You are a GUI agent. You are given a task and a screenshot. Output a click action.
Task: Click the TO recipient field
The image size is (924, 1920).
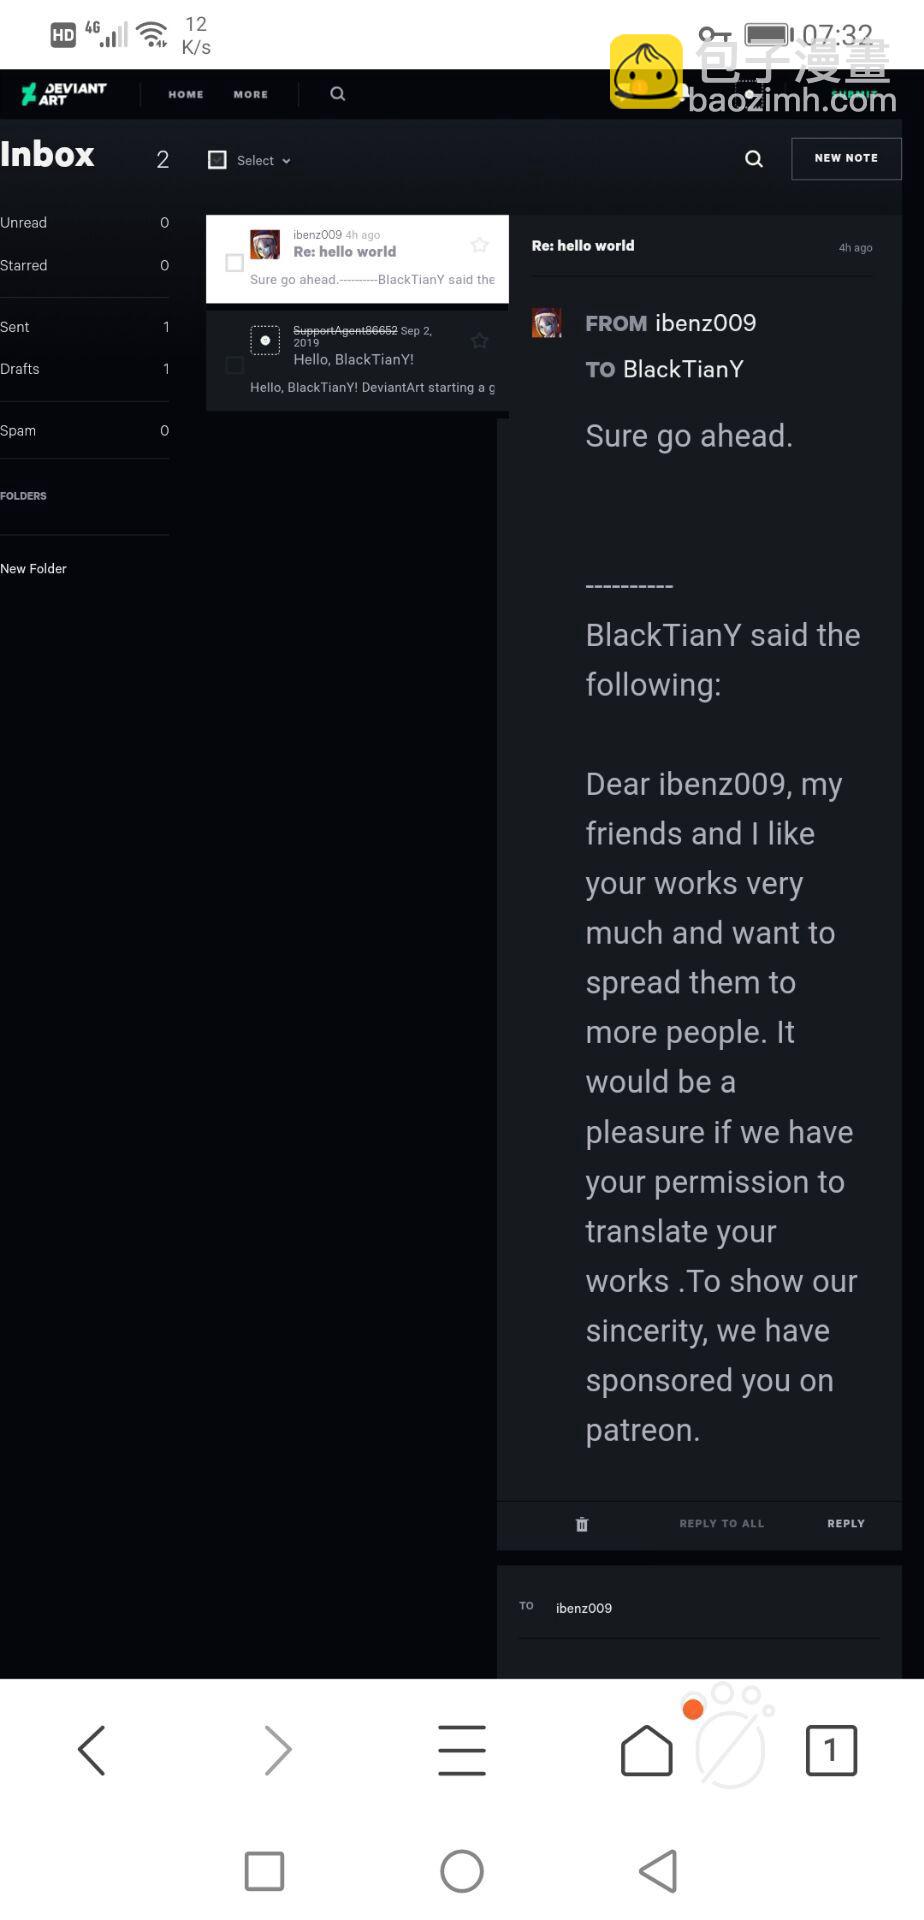pyautogui.click(x=700, y=1608)
